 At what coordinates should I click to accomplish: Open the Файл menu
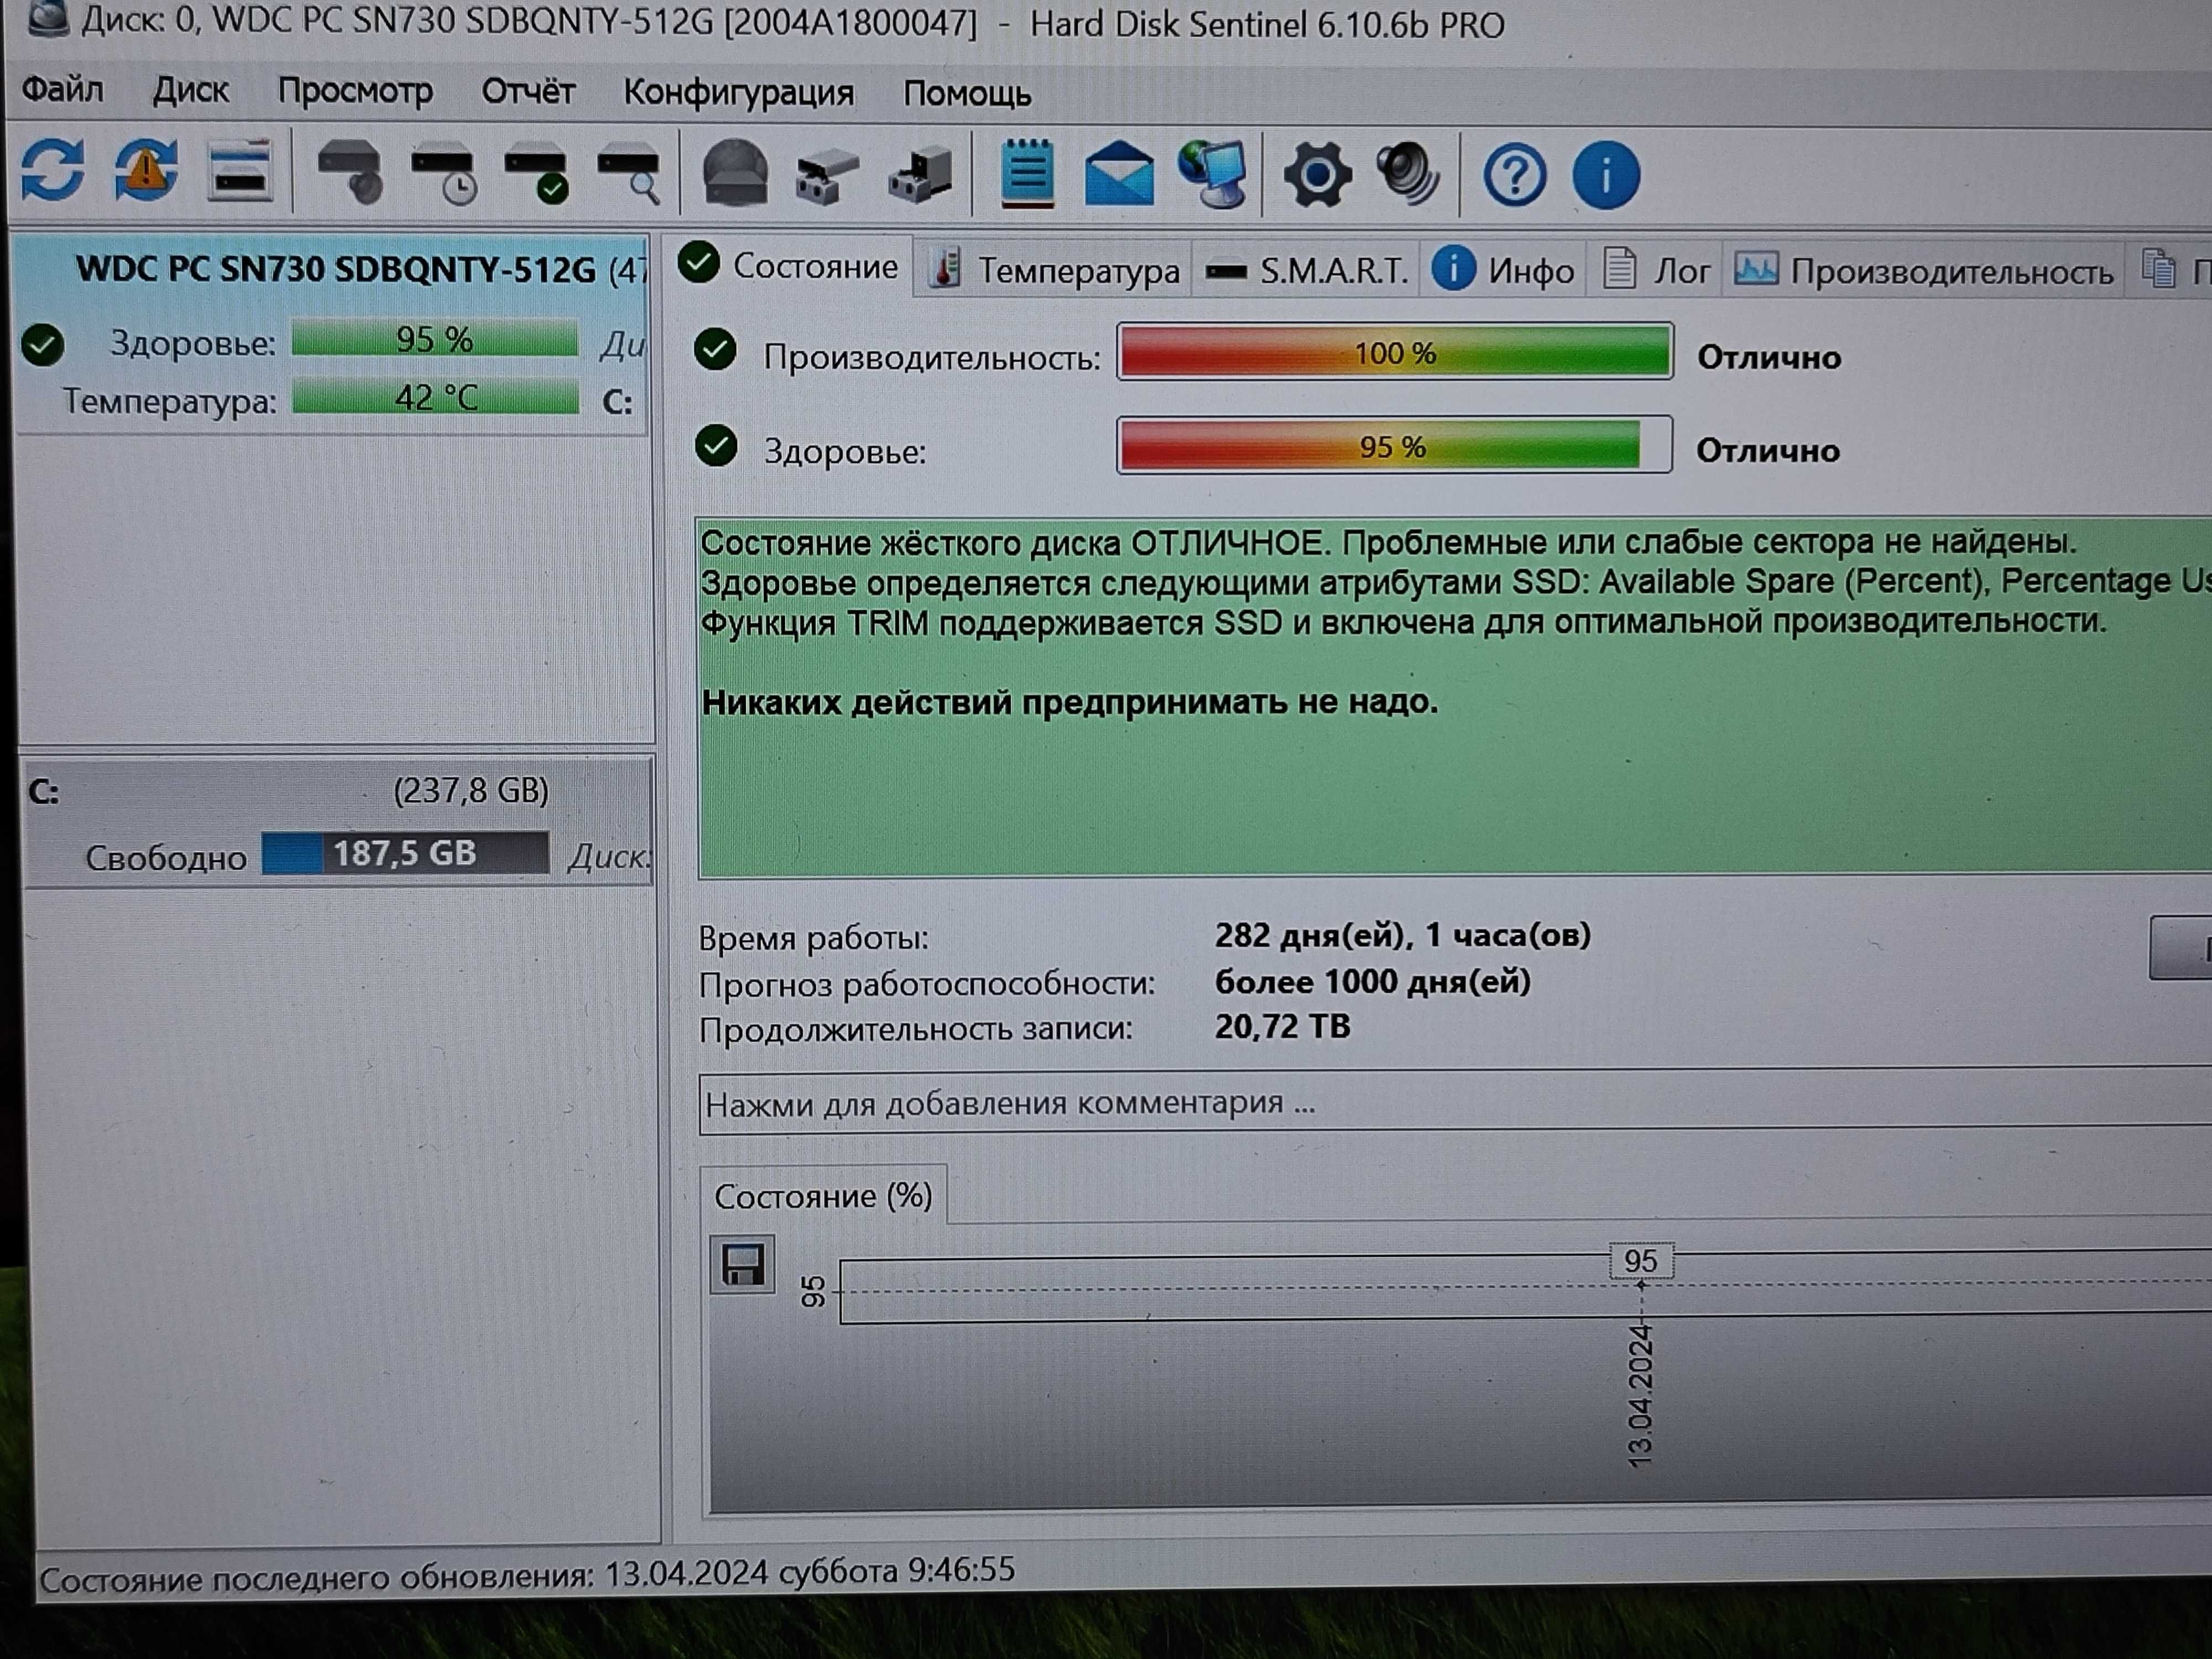[x=62, y=90]
